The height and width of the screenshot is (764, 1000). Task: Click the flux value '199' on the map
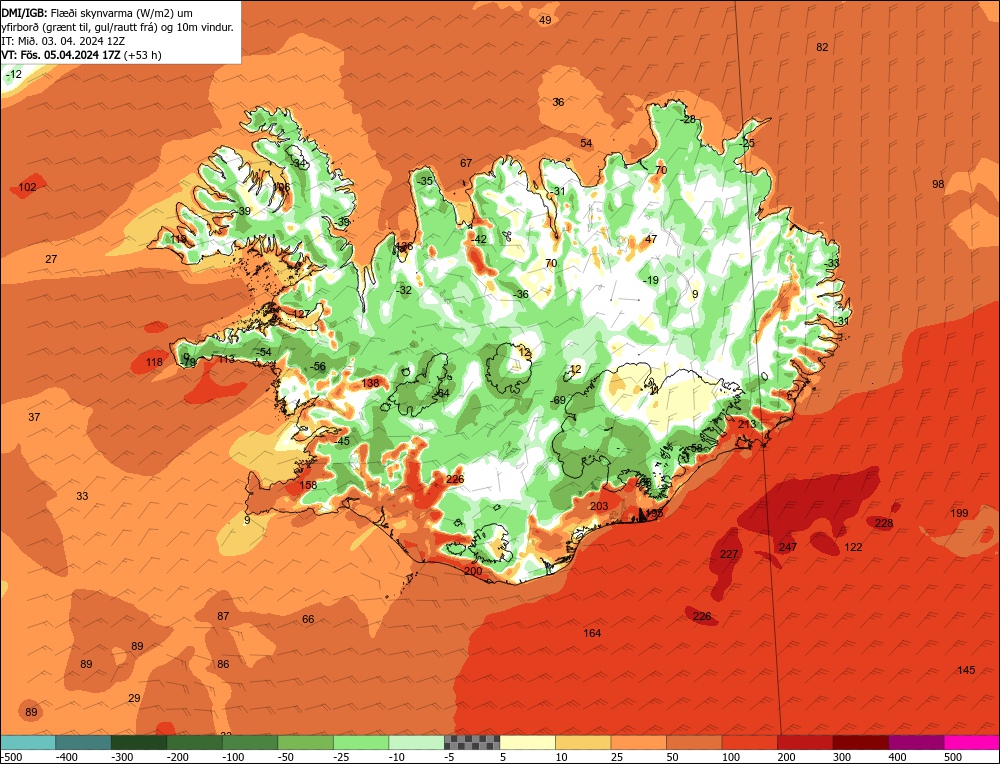(959, 513)
